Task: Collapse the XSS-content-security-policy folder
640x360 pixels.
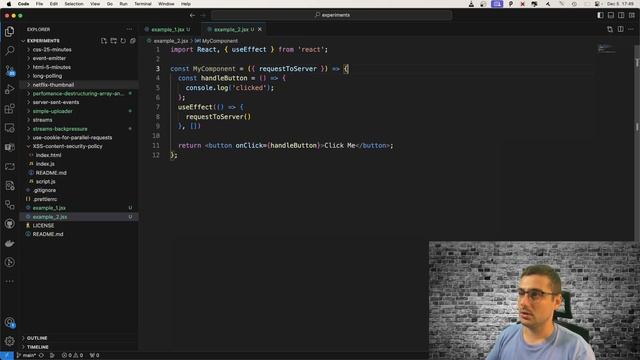Action: pyautogui.click(x=79, y=147)
